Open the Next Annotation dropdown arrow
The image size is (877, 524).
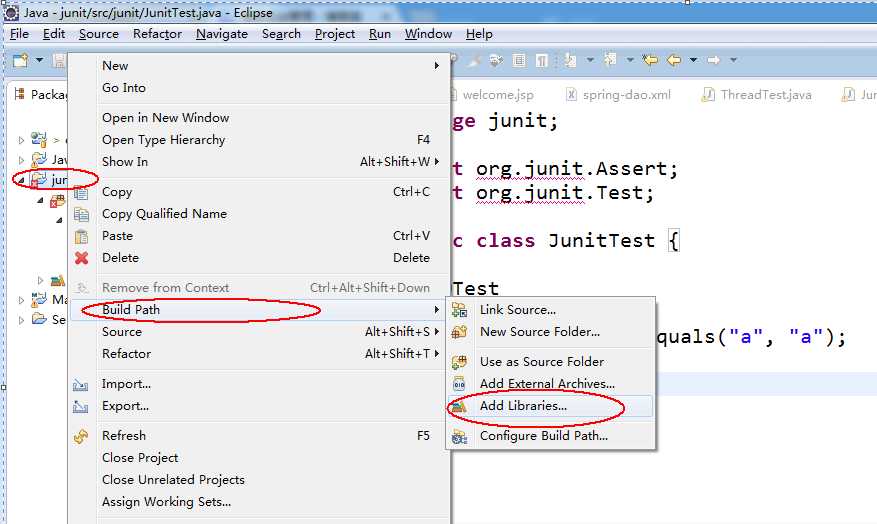pos(590,60)
